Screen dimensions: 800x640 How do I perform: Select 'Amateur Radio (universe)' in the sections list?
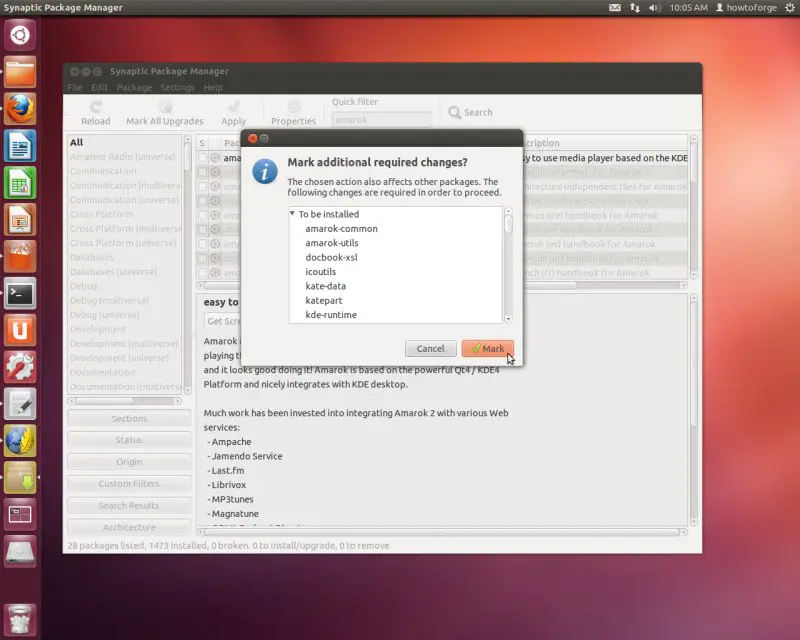tap(123, 157)
